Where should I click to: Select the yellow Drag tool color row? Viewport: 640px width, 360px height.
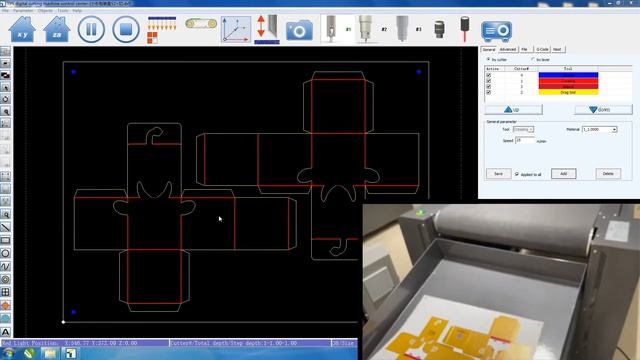click(568, 92)
